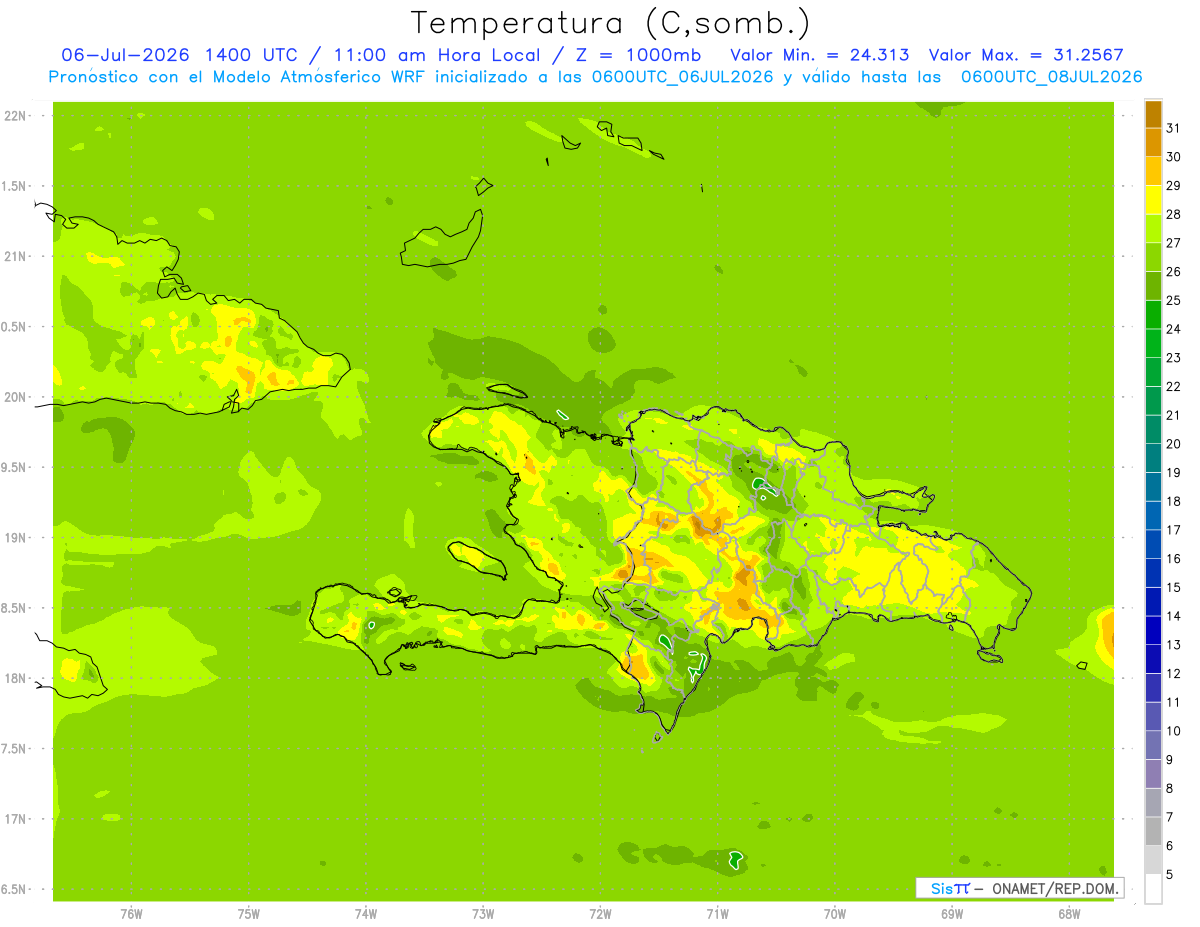Pick the yellow legend swatch between 28 and 29
Image resolution: width=1200 pixels, height=927 pixels.
[1153, 199]
